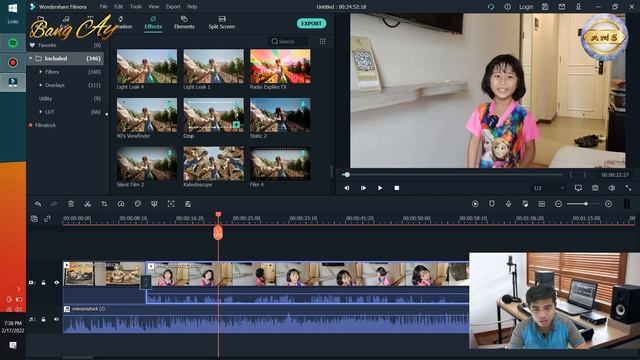Expand the LUT category
This screenshot has width=640, height=360.
point(41,111)
